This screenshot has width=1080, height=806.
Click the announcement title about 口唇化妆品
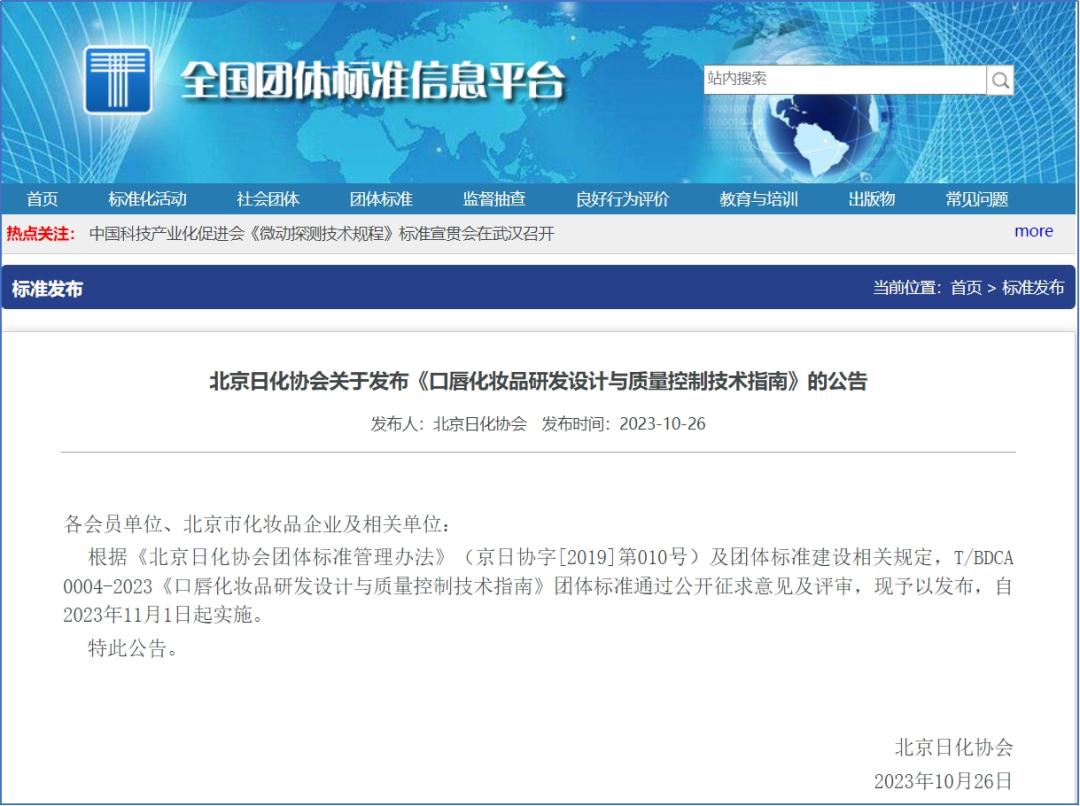pos(538,381)
